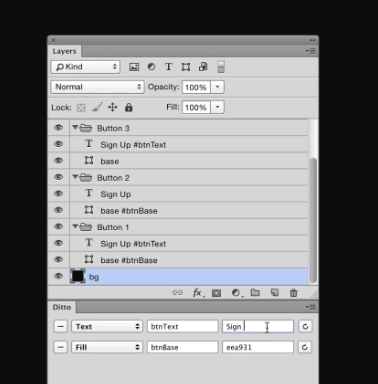378x384 pixels.
Task: Click the Sign value text field
Action: pos(258,326)
